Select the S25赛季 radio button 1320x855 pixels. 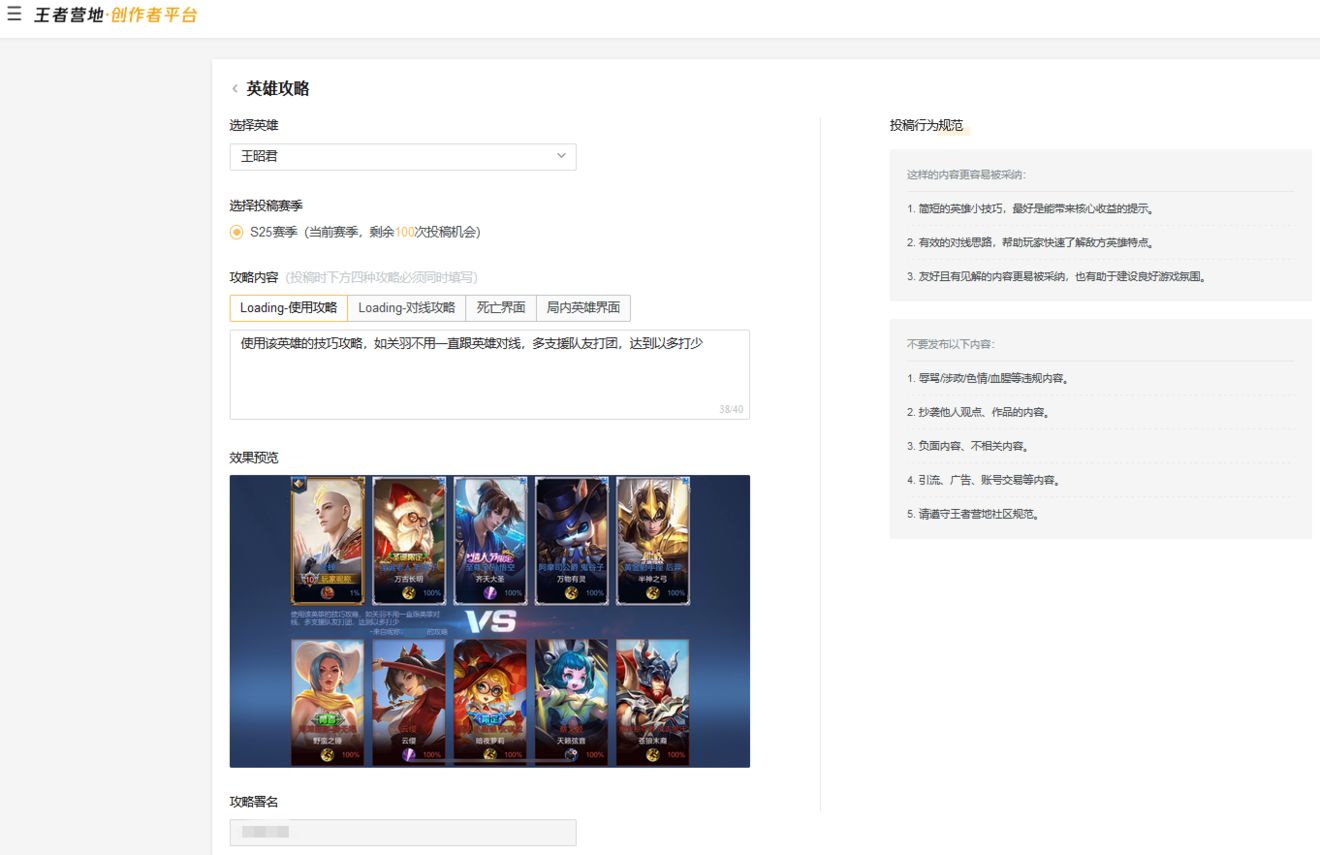(237, 232)
